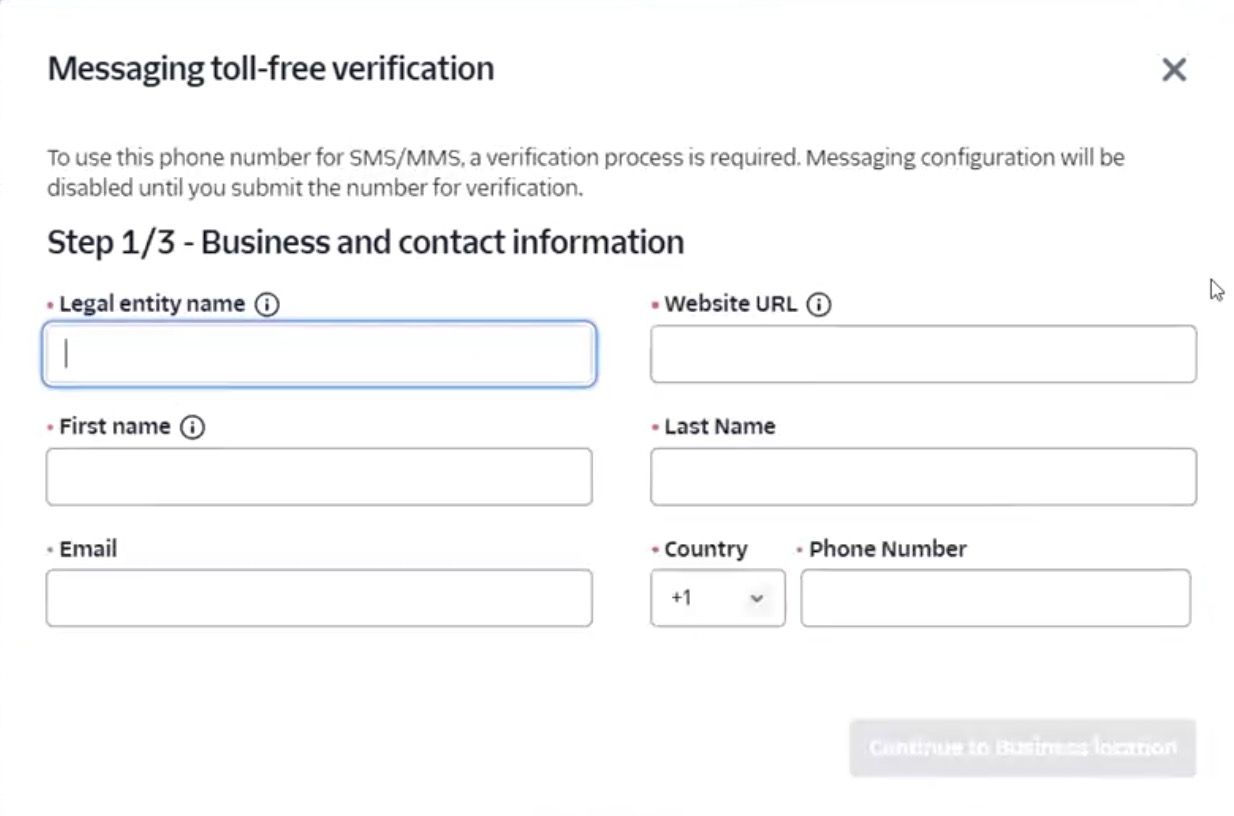The image size is (1234, 816).
Task: Click the "Last Name" field label
Action: 720,427
